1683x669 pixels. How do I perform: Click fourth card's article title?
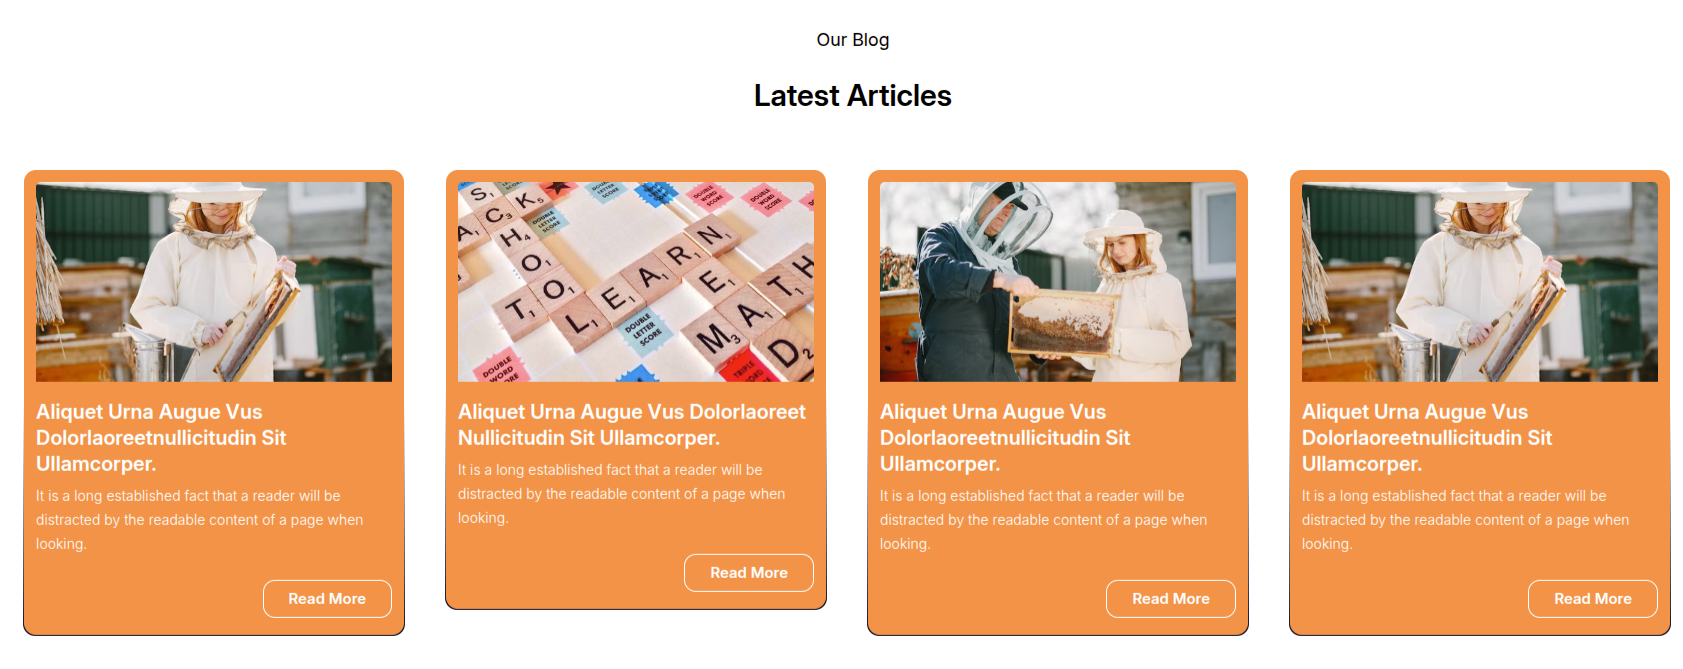tap(1427, 438)
